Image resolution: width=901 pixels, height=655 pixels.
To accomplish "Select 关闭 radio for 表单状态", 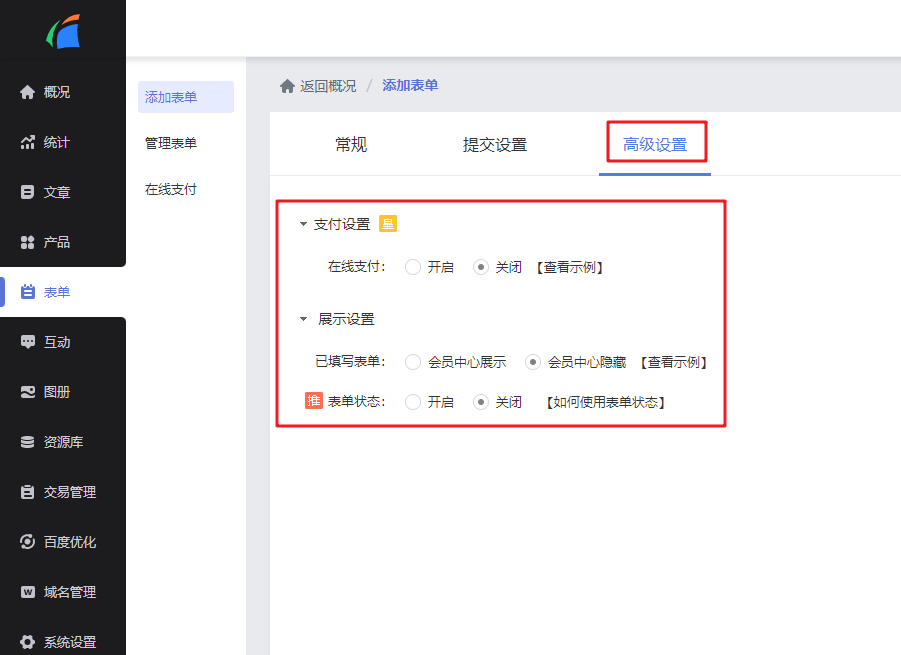I will tap(481, 402).
